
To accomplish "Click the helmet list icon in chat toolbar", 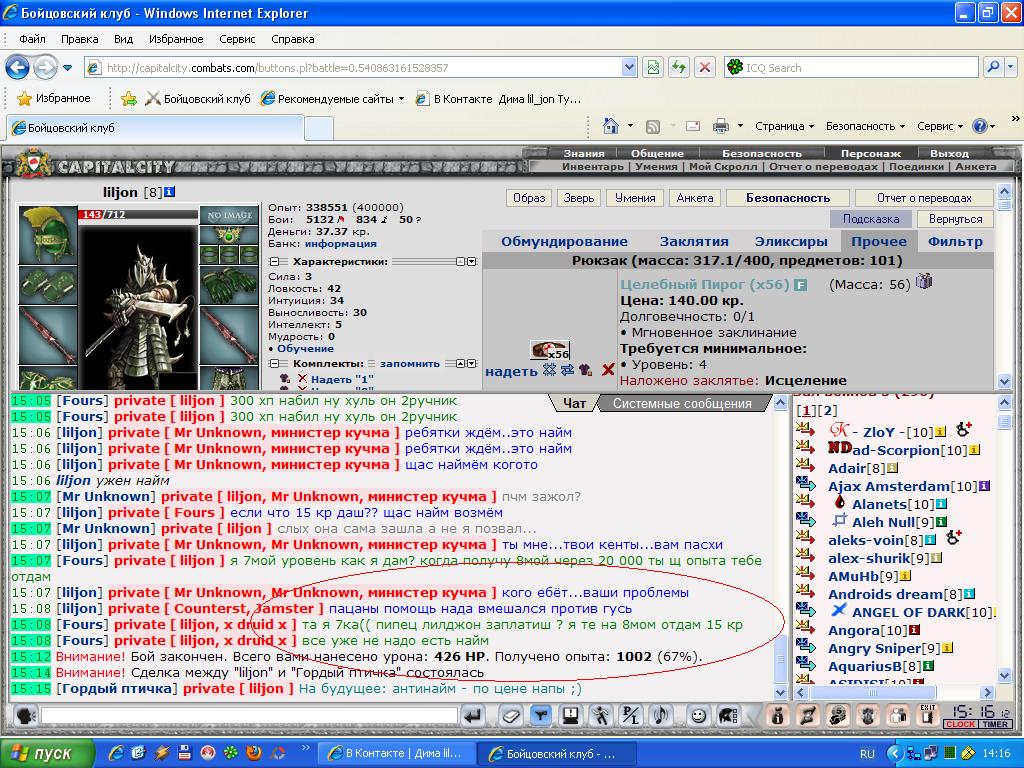I will tap(728, 716).
